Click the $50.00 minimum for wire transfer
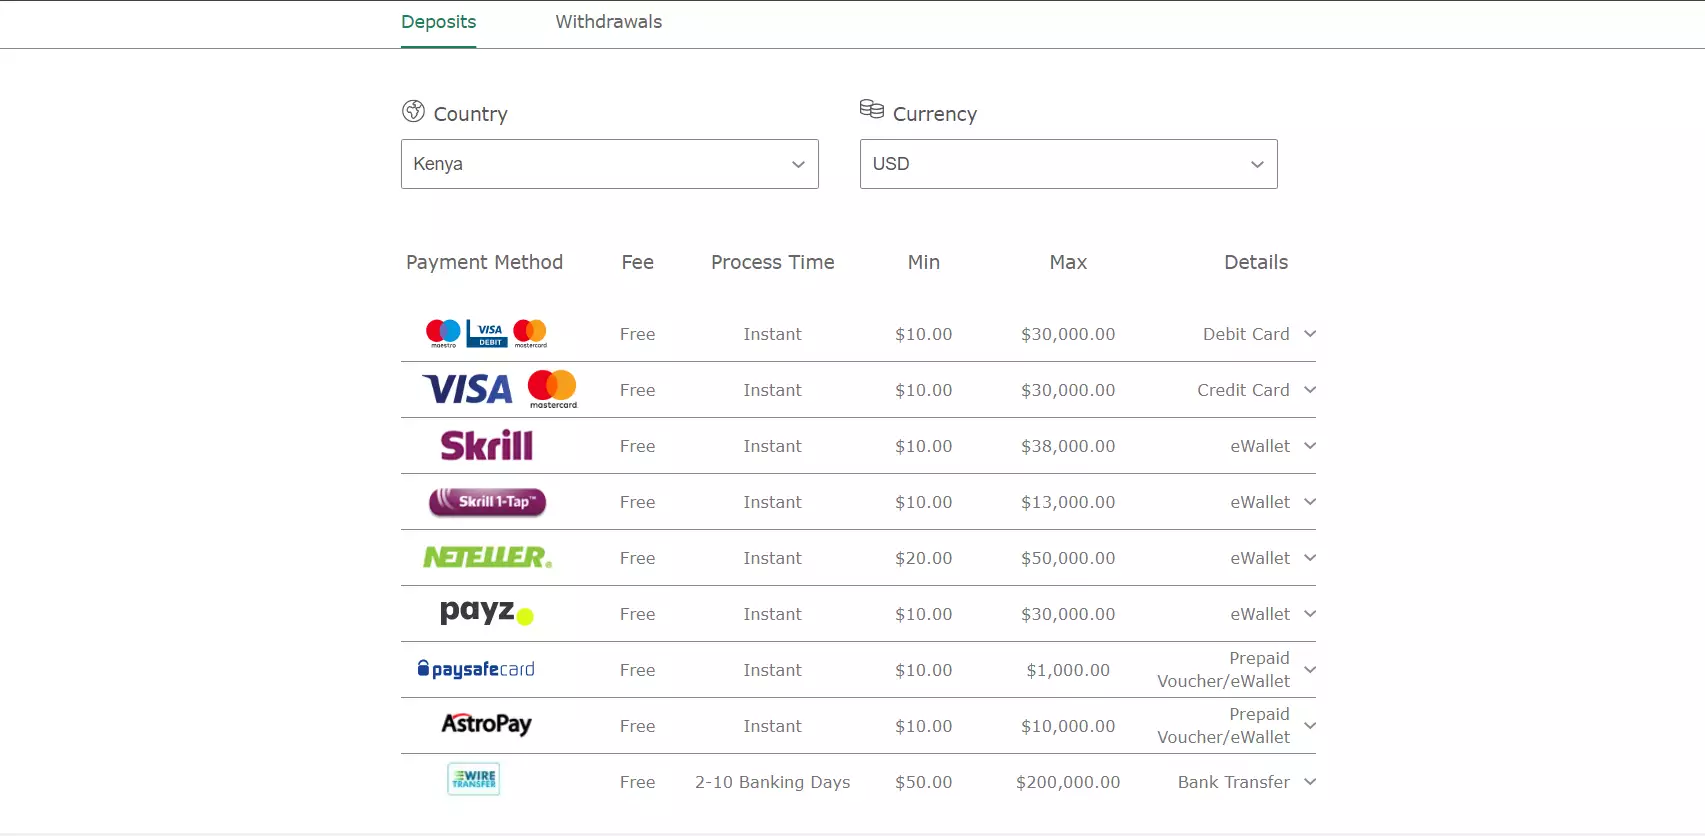 coord(923,782)
